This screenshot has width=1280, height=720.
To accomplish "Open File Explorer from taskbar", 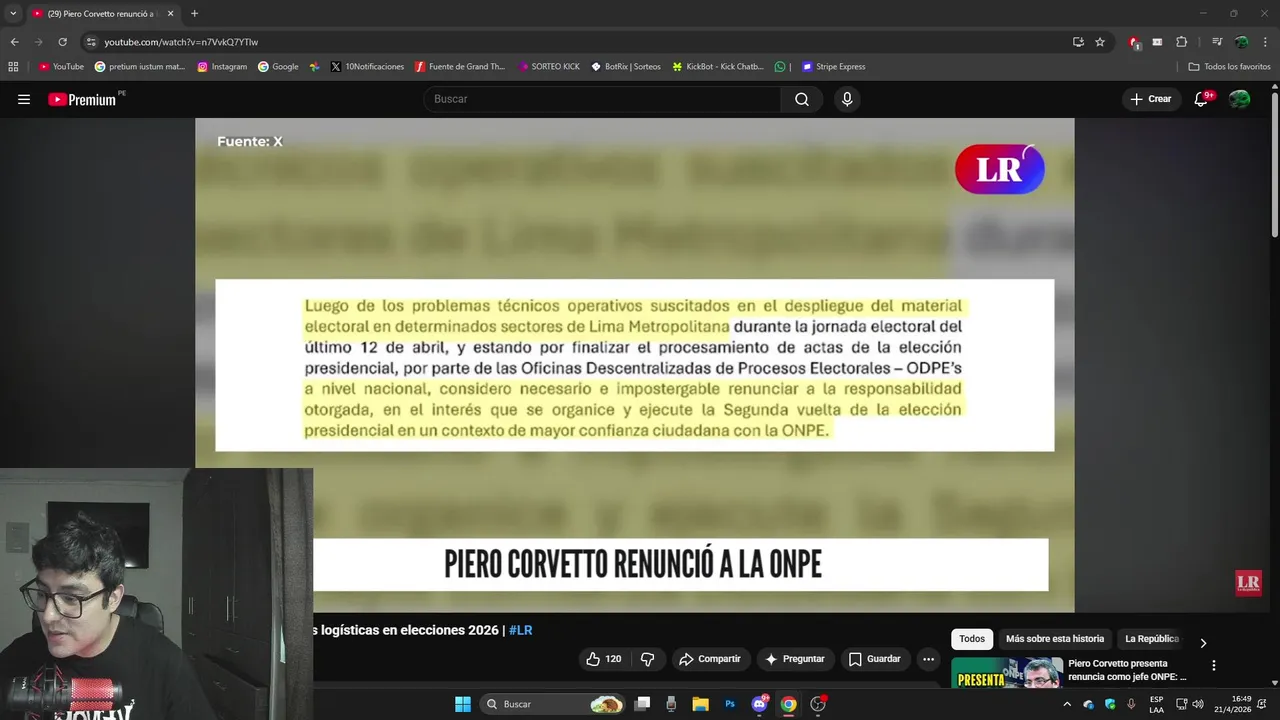I will 700,704.
